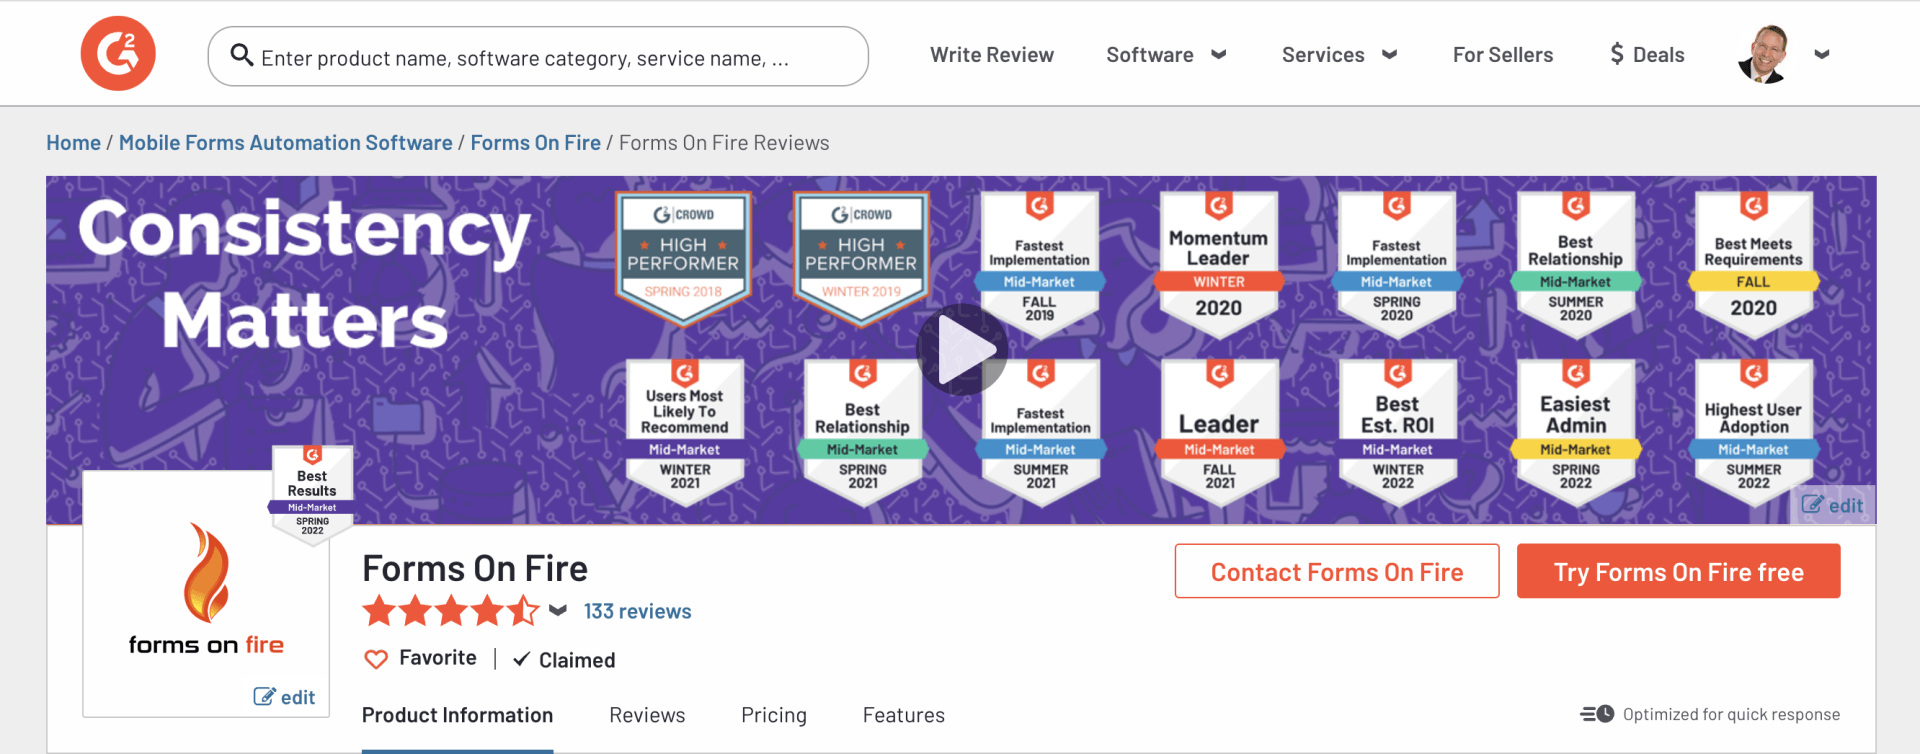Click the Forms On Fire flame logo
Viewport: 1920px width, 754px height.
pos(206,573)
